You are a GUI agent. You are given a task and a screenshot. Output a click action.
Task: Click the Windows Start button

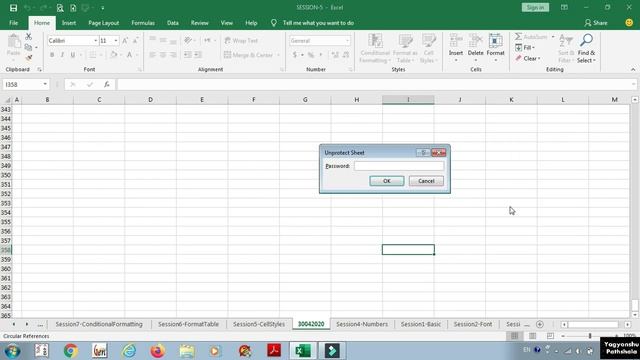click(12, 351)
